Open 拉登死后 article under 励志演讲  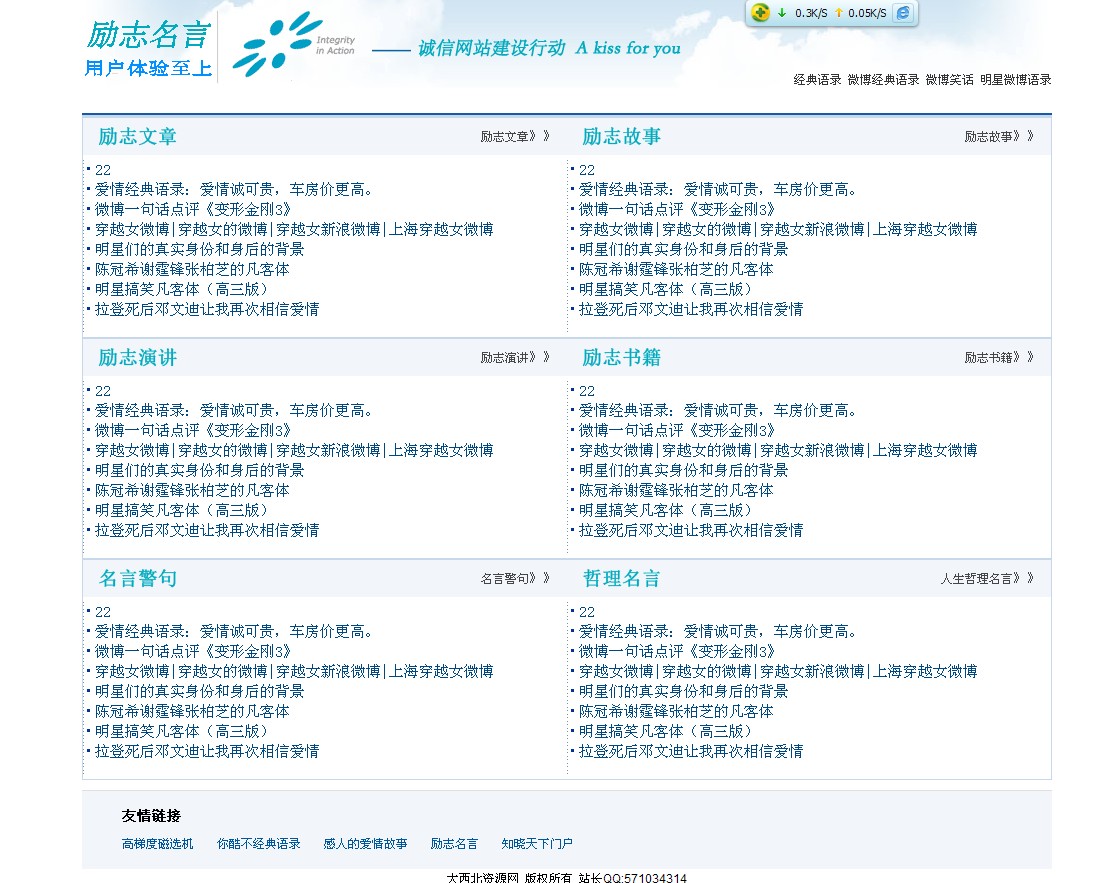pos(207,530)
